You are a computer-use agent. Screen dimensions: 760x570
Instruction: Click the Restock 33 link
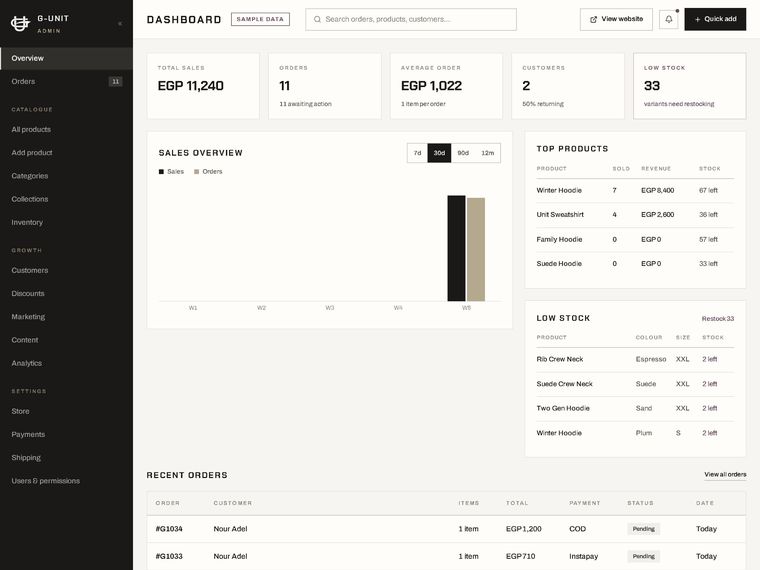(717, 319)
